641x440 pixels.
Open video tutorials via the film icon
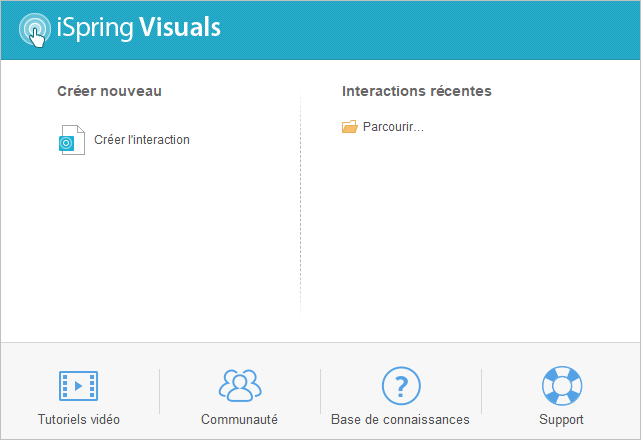78,385
